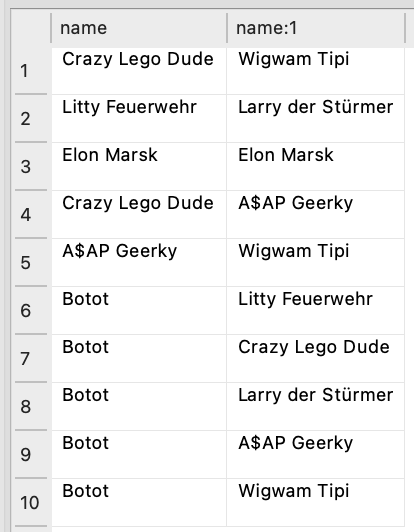Select row header number 10
Screen dimensions: 414x532
[31, 502]
